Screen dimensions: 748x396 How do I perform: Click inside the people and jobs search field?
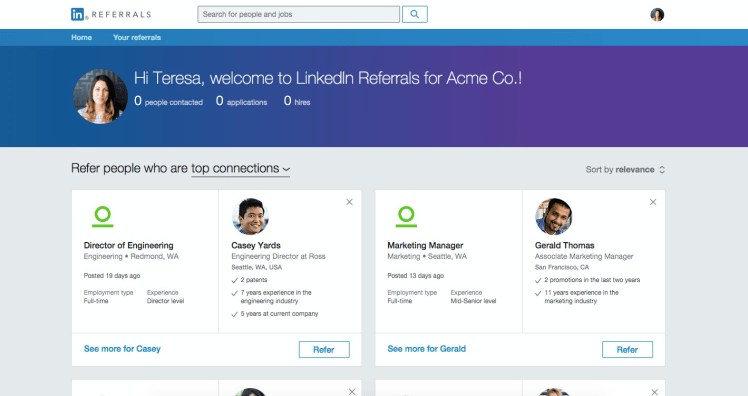click(x=299, y=14)
